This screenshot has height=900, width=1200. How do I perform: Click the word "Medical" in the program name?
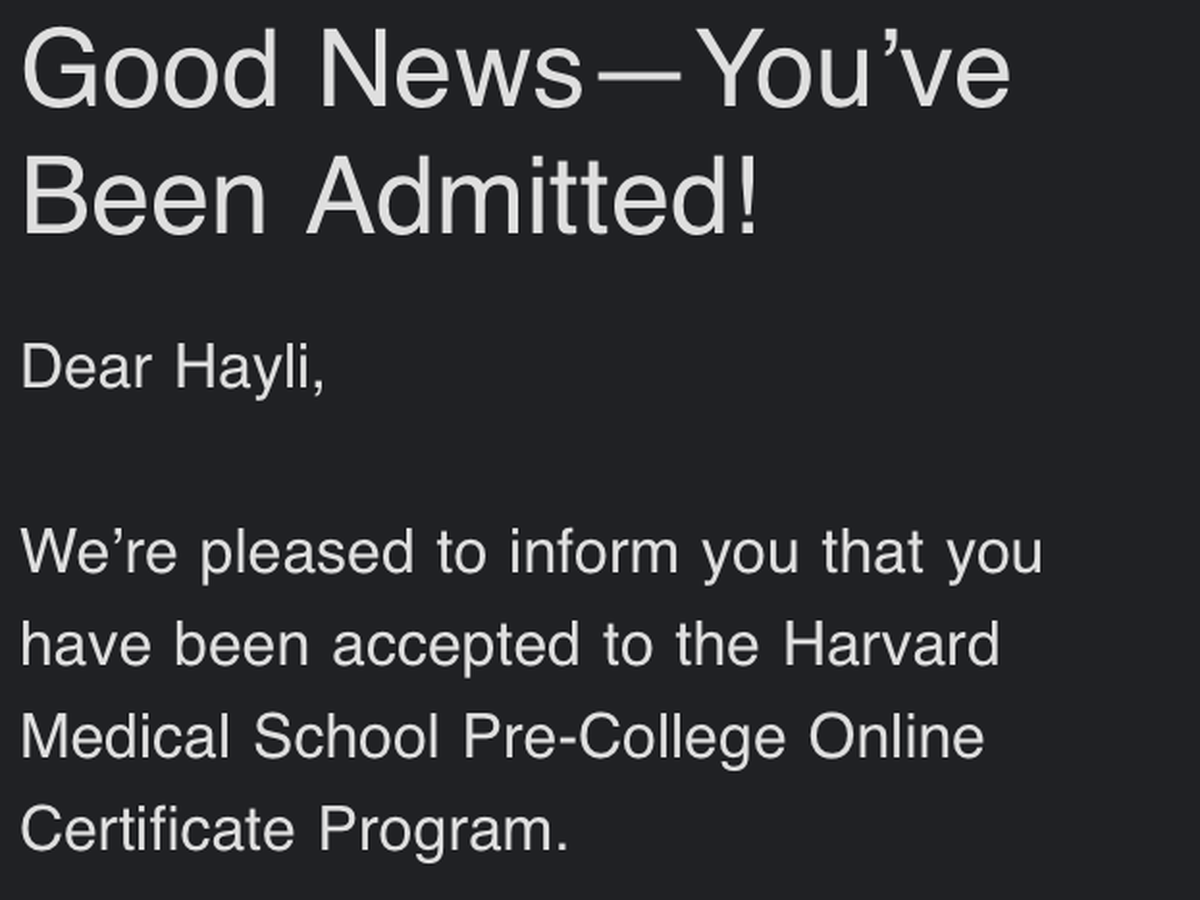coord(125,737)
